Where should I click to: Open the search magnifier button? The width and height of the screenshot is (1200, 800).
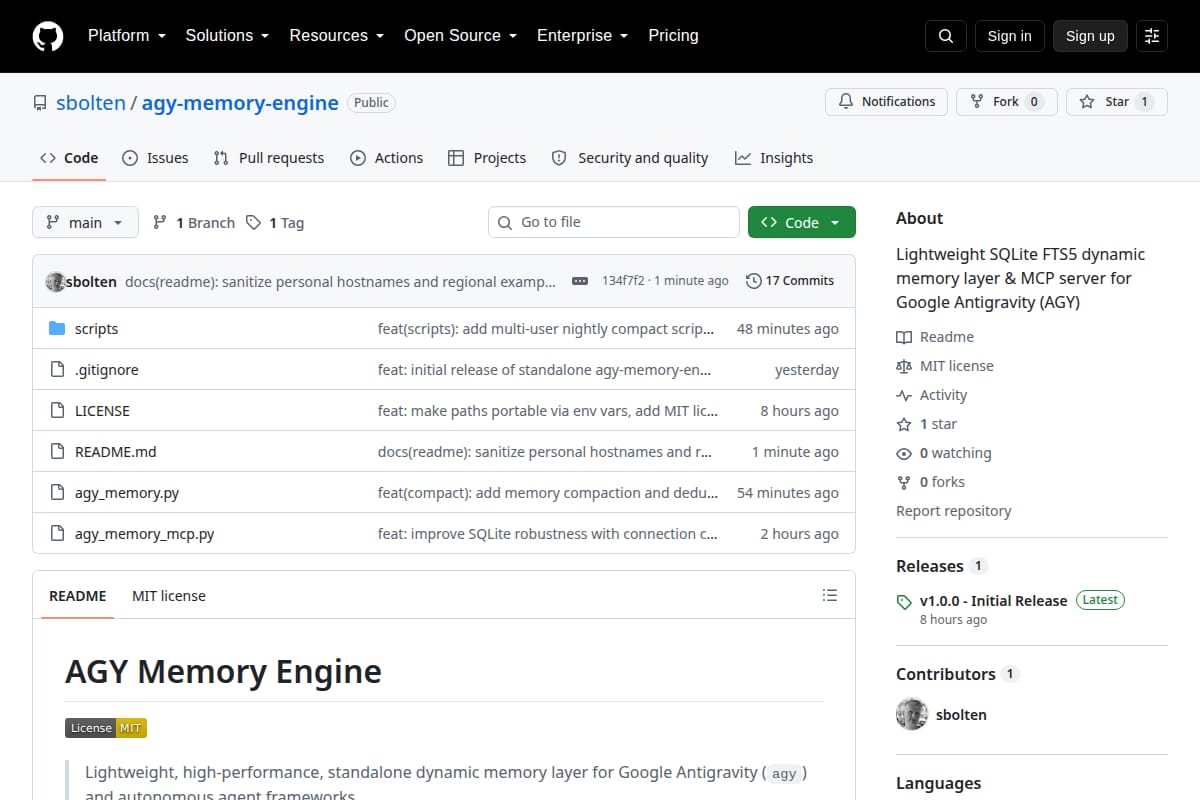946,36
